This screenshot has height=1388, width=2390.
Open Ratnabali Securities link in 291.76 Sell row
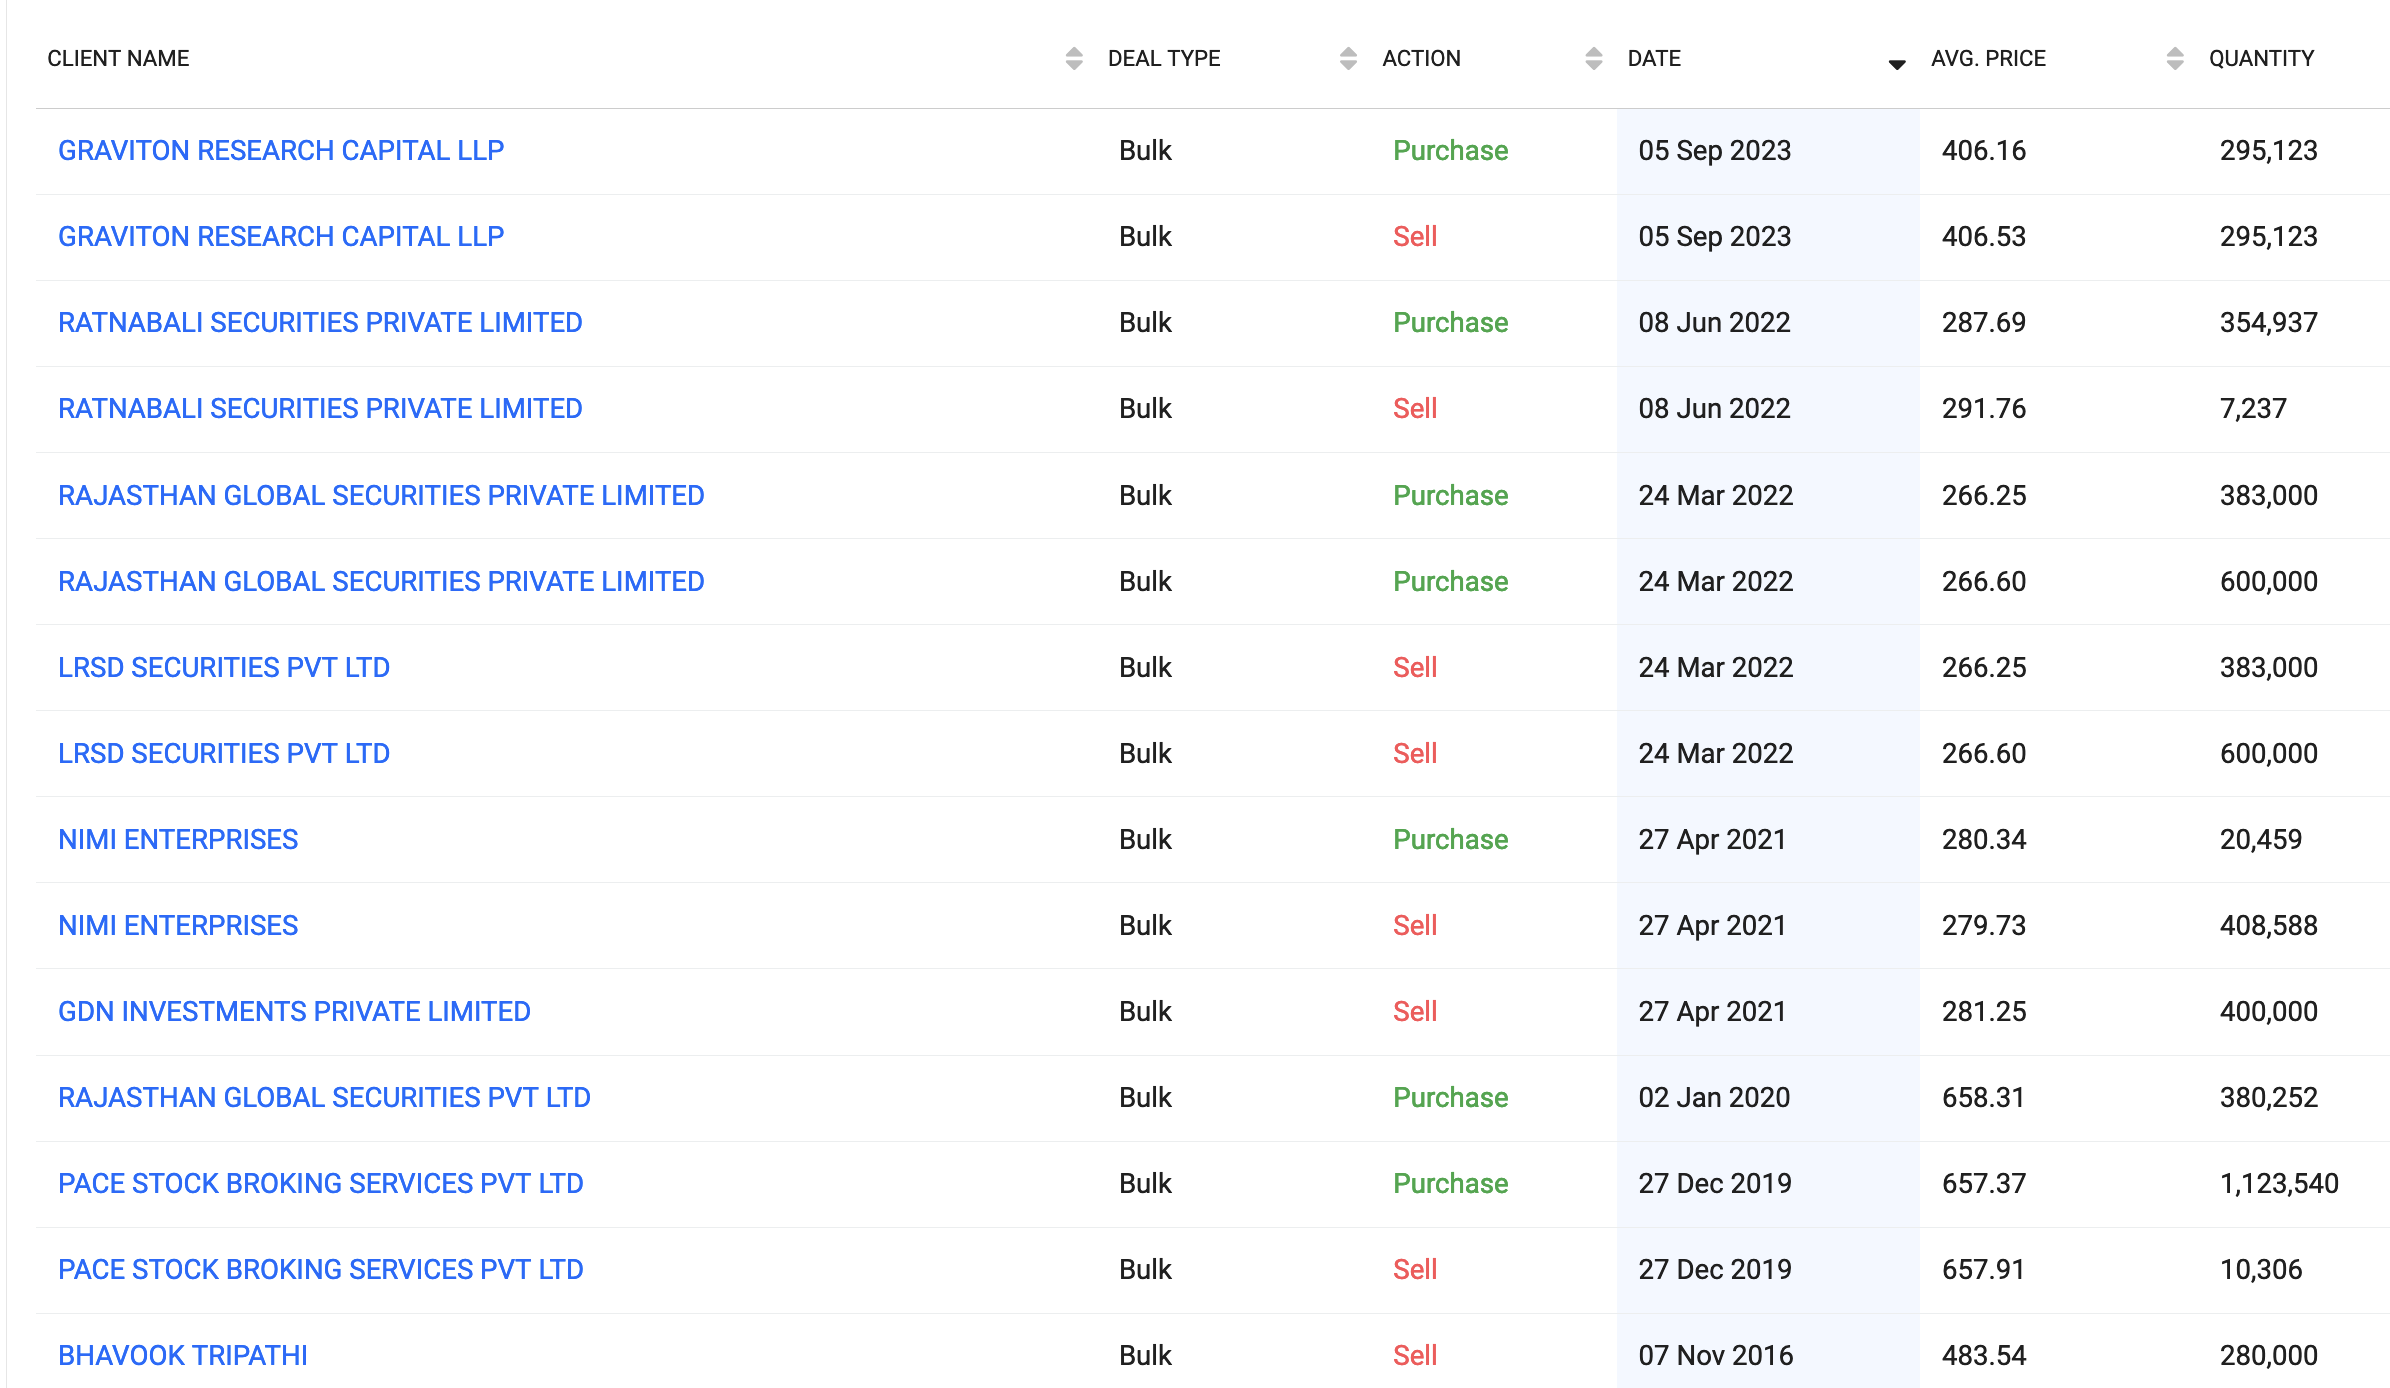(x=320, y=409)
